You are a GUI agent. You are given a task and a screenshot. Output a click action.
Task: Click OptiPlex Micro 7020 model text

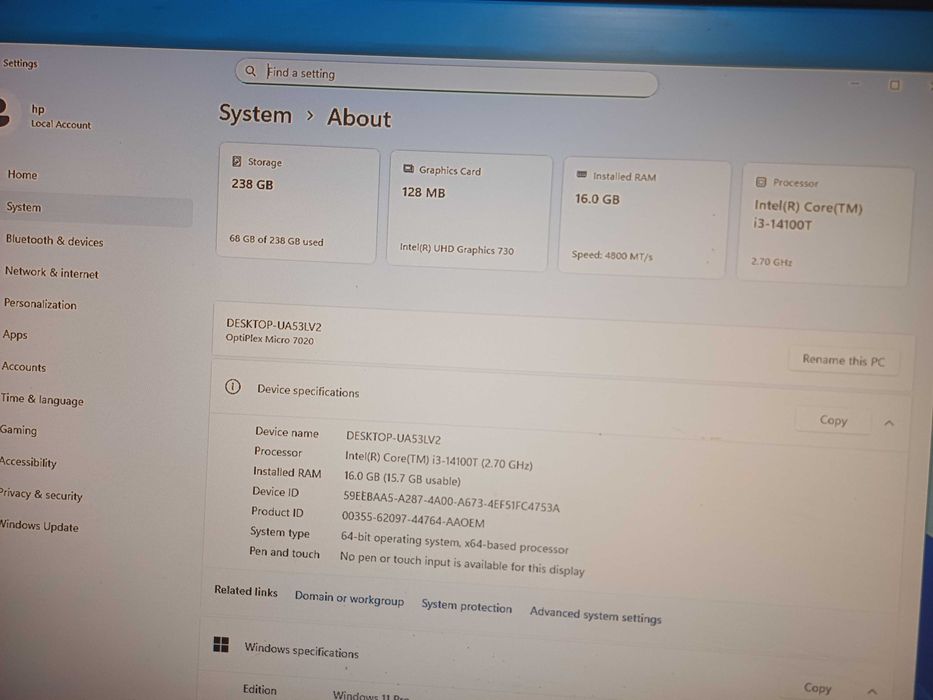tap(270, 339)
